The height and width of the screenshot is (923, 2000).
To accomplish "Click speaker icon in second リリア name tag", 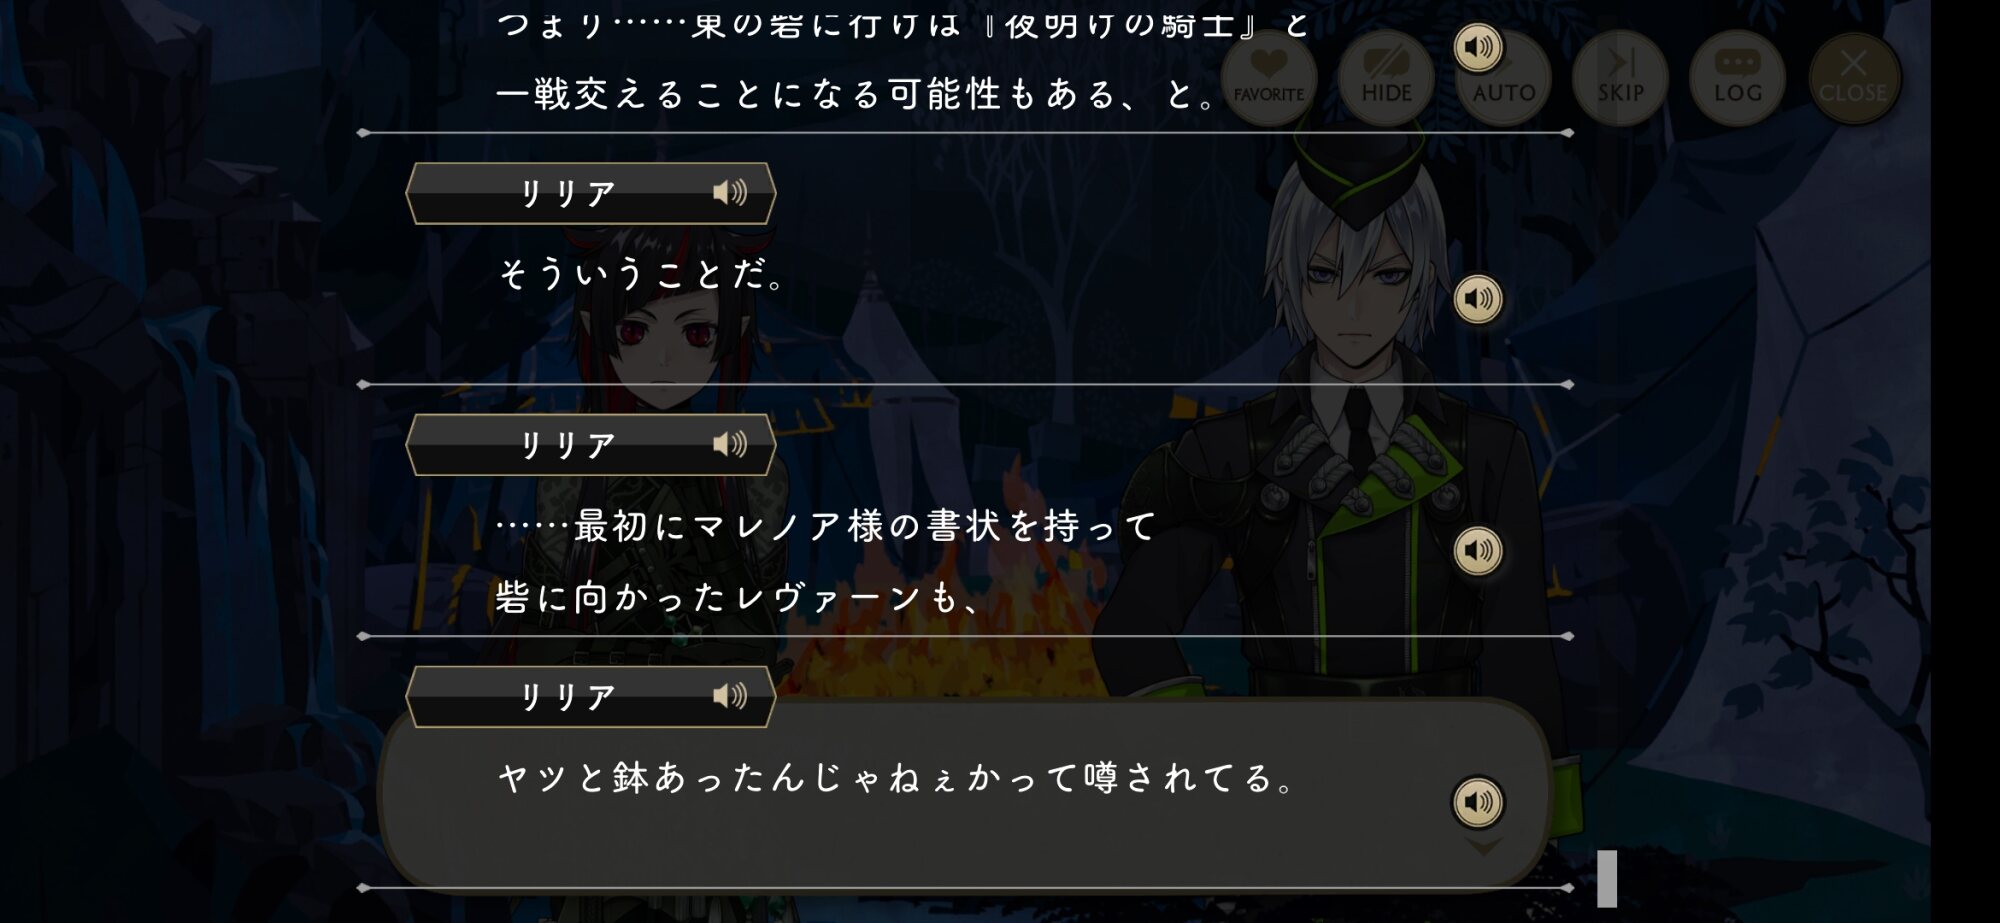I will pyautogui.click(x=730, y=444).
